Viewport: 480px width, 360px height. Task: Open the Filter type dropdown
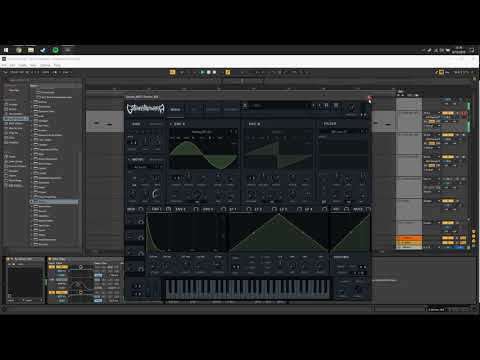tap(340, 132)
